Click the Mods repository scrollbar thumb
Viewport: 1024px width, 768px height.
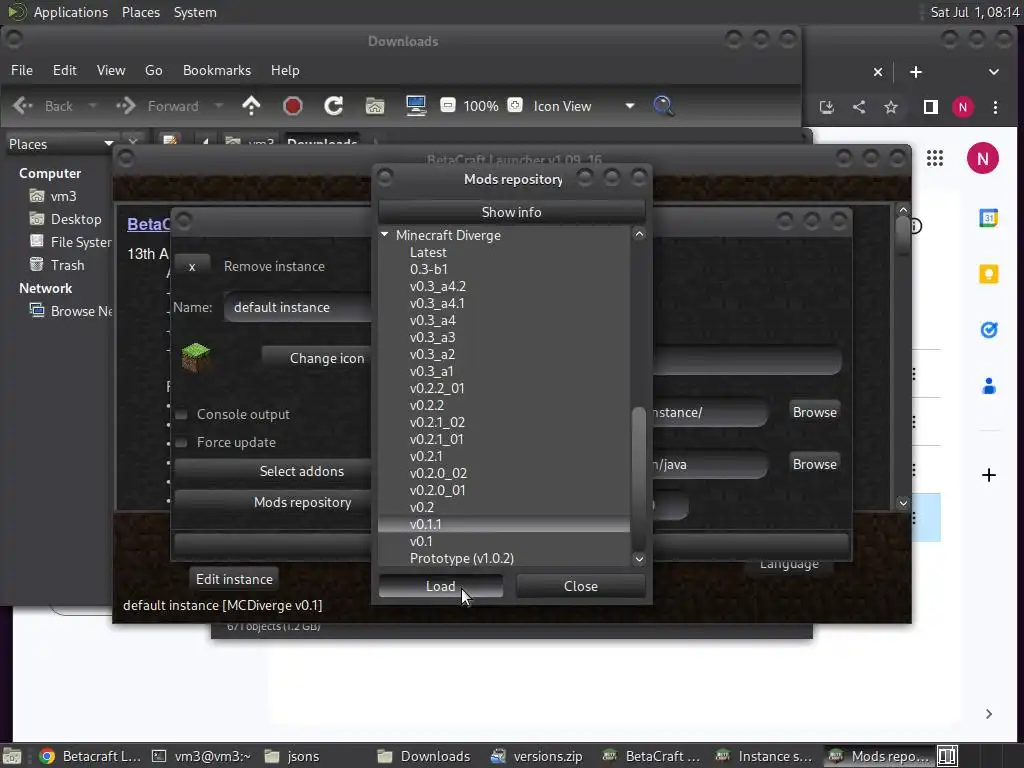tap(639, 479)
